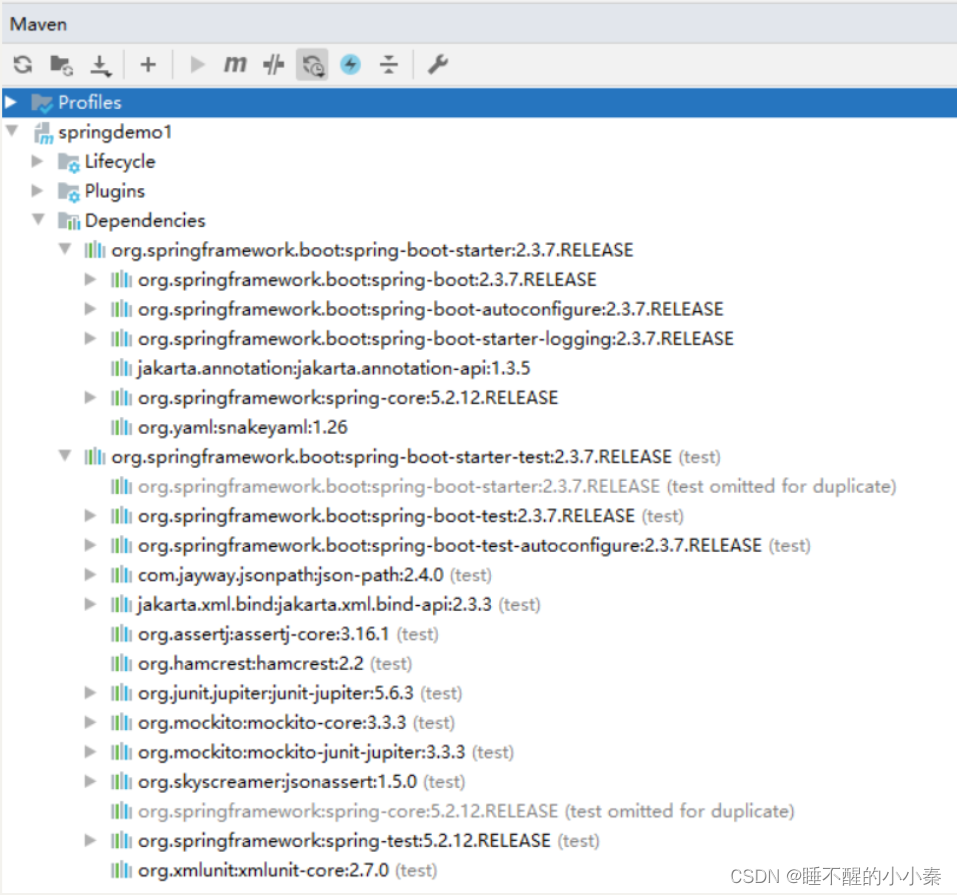Collapse the Dependencies node arrow

click(38, 219)
